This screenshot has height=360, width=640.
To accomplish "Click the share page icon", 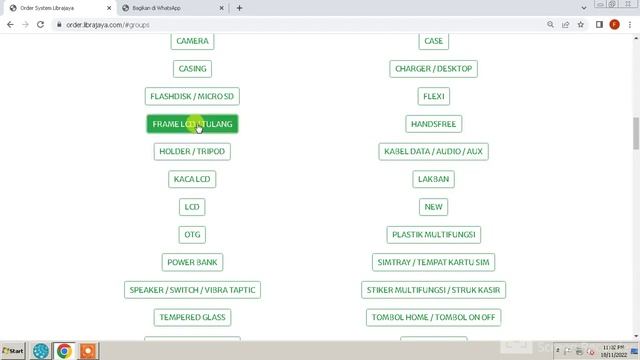I will click(x=565, y=25).
